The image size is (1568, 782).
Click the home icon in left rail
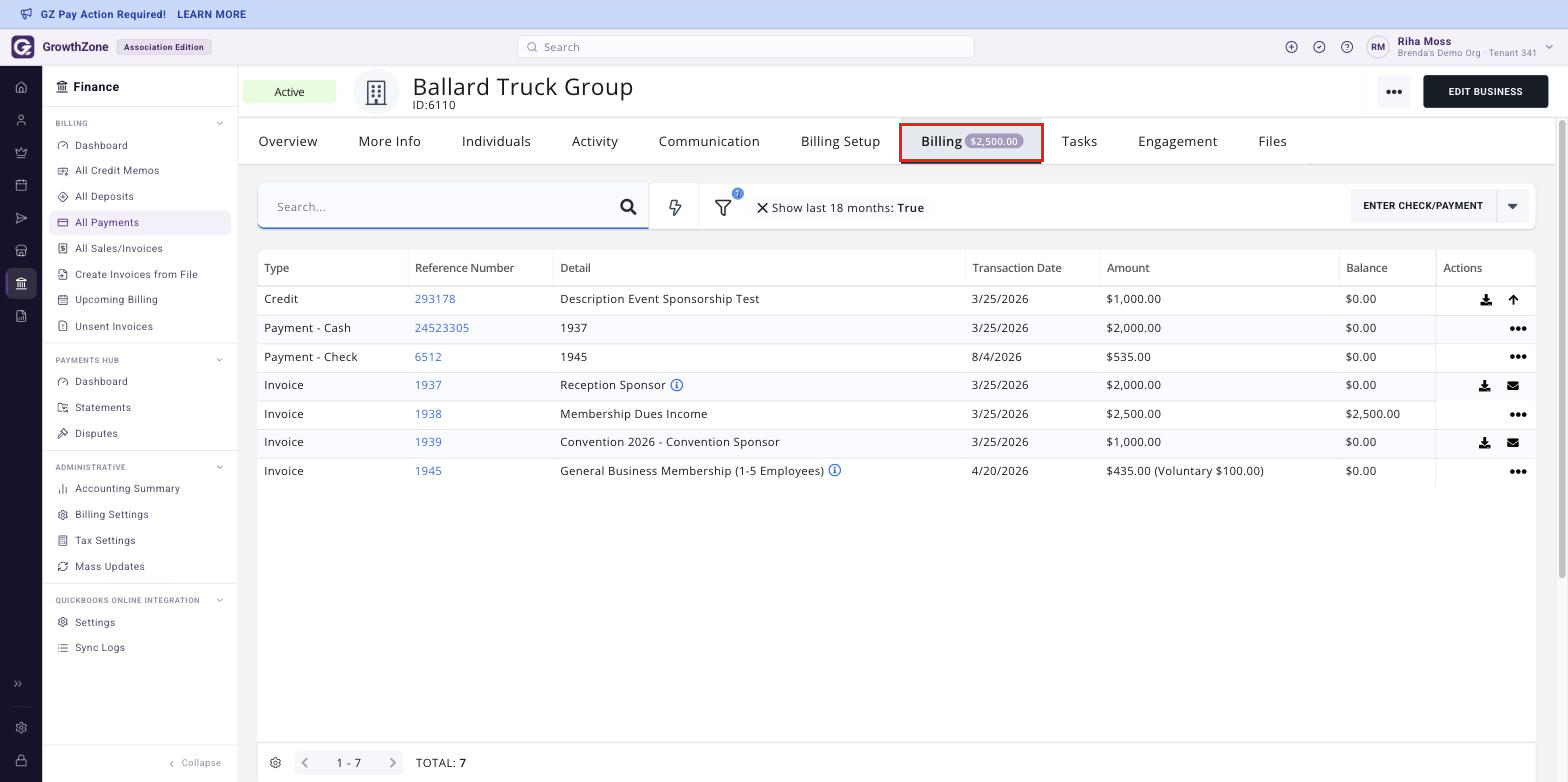(21, 88)
